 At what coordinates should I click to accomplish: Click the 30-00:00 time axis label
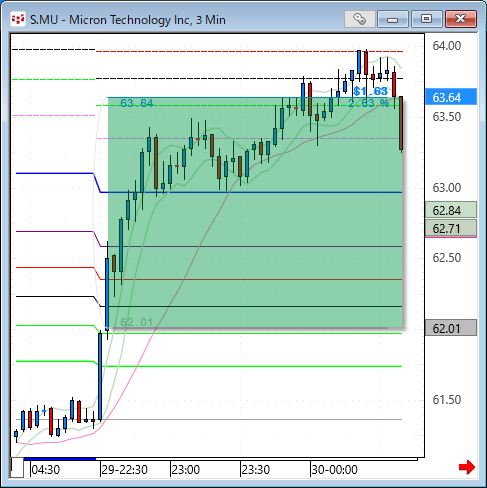[334, 470]
